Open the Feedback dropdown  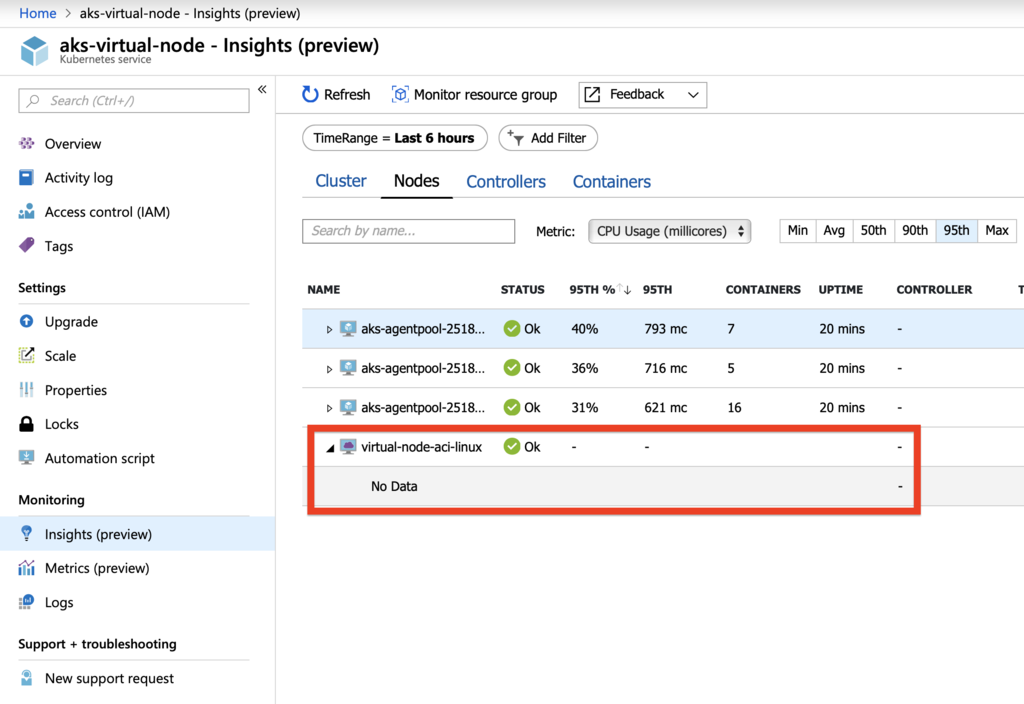pyautogui.click(x=642, y=95)
